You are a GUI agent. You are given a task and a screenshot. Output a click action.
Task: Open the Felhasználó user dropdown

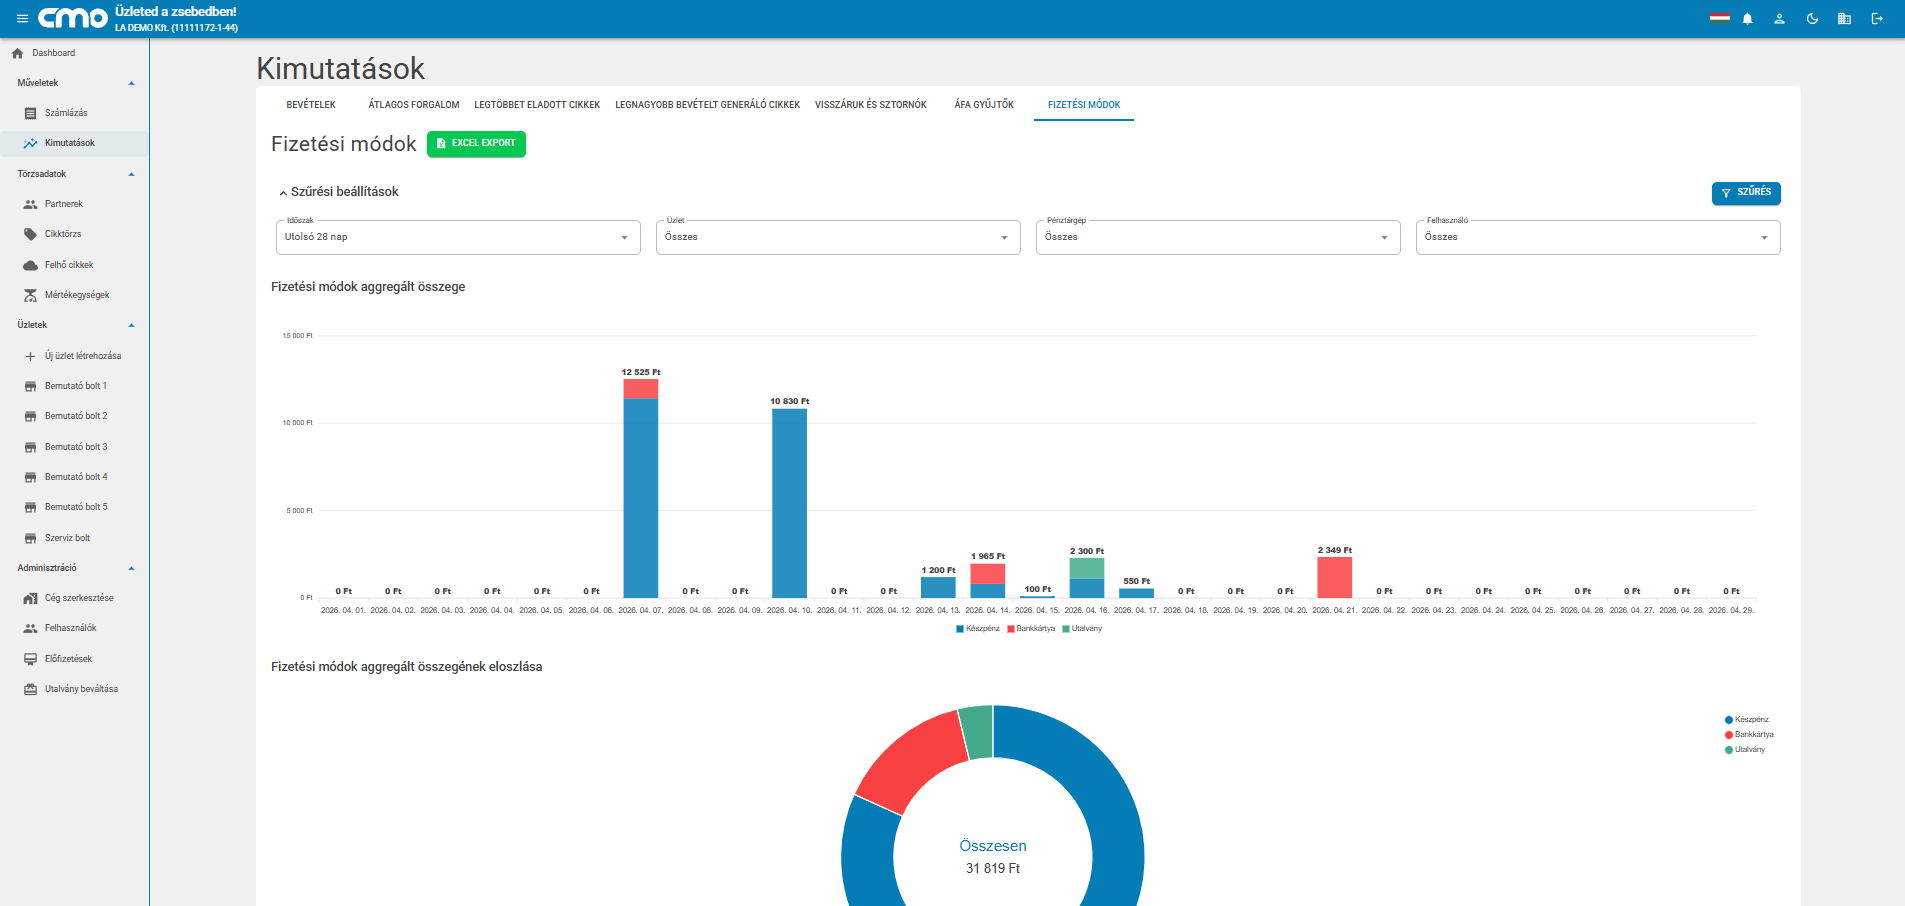(x=1598, y=237)
